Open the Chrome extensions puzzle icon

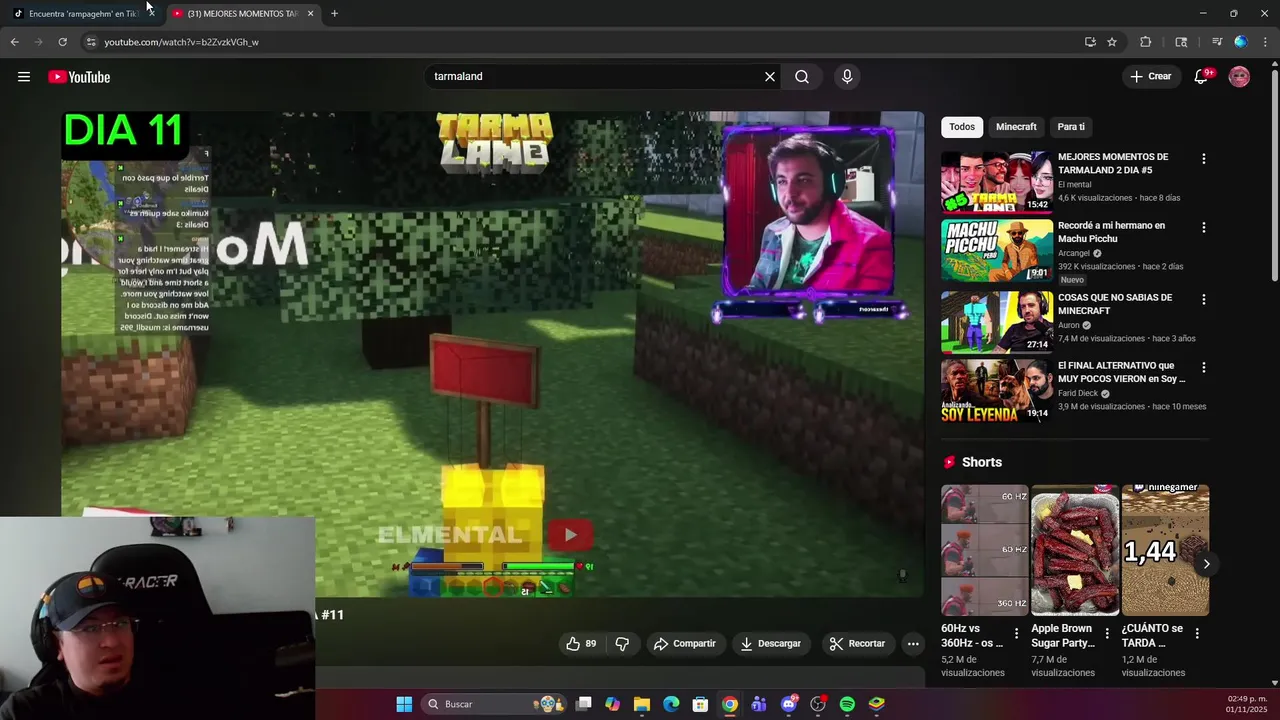click(x=1146, y=42)
